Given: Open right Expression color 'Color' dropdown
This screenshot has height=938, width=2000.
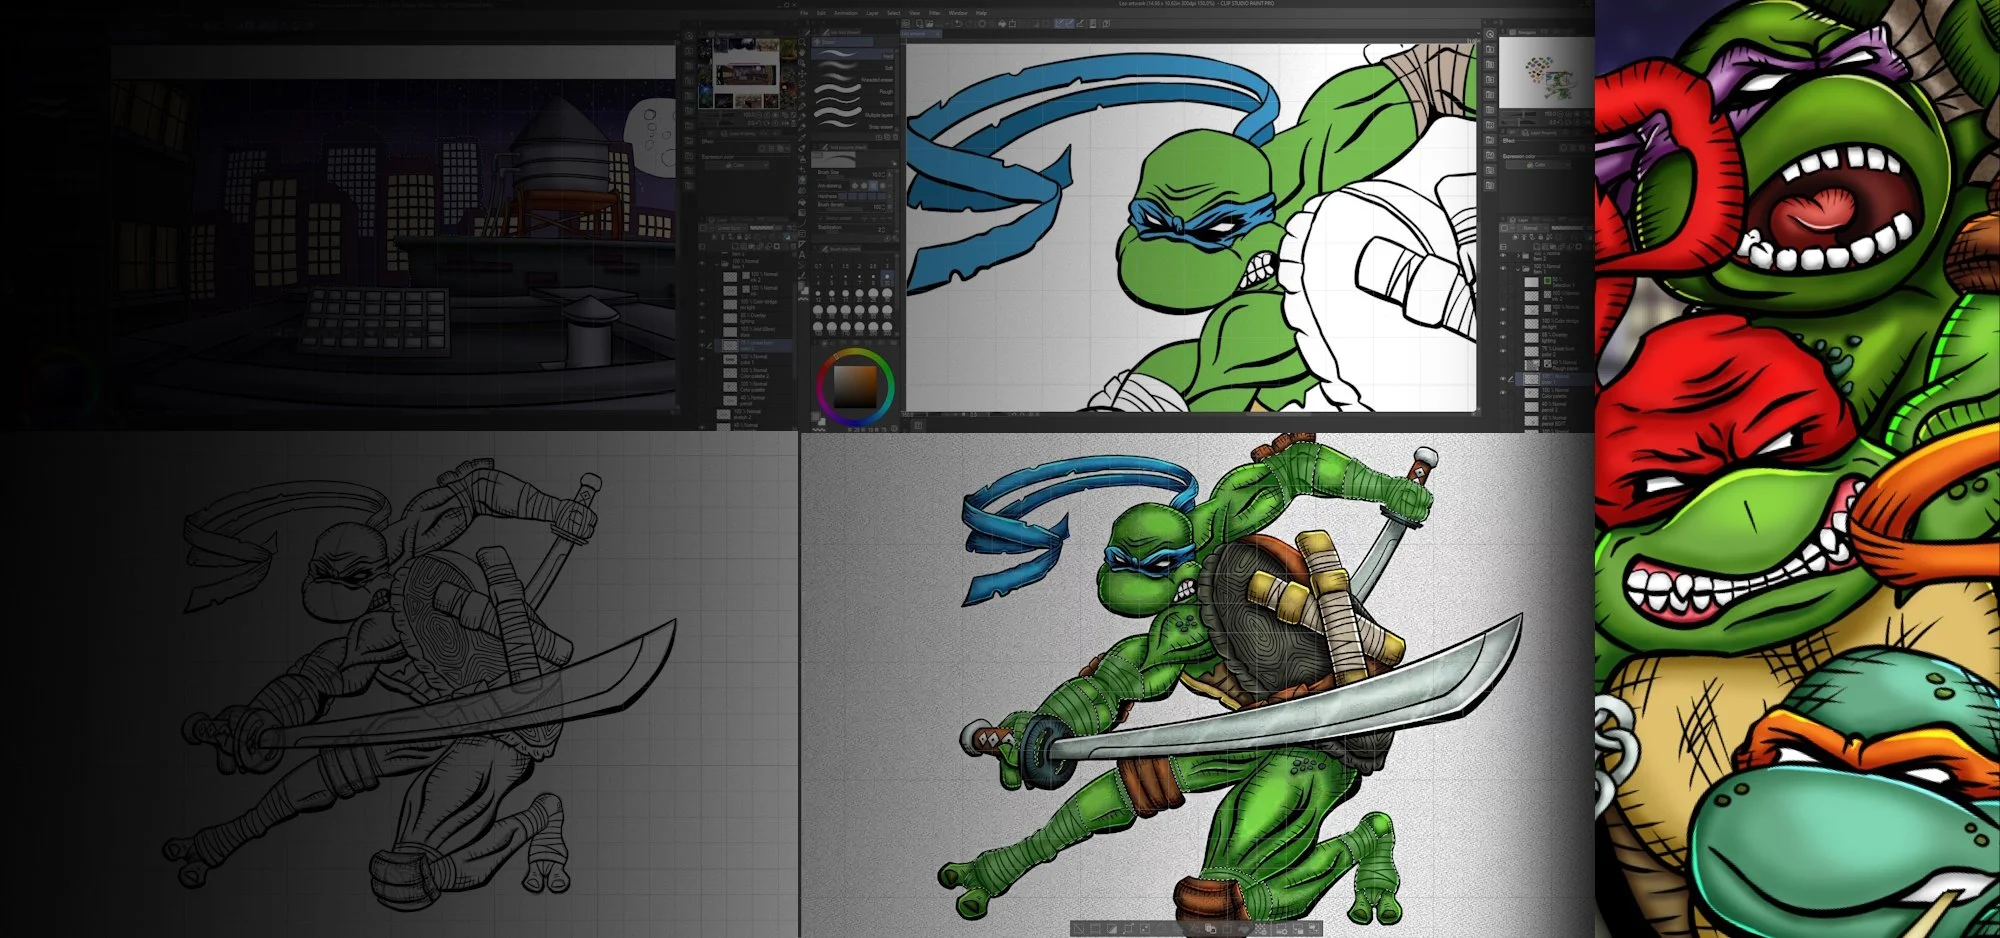Looking at the screenshot, I should tap(1537, 164).
